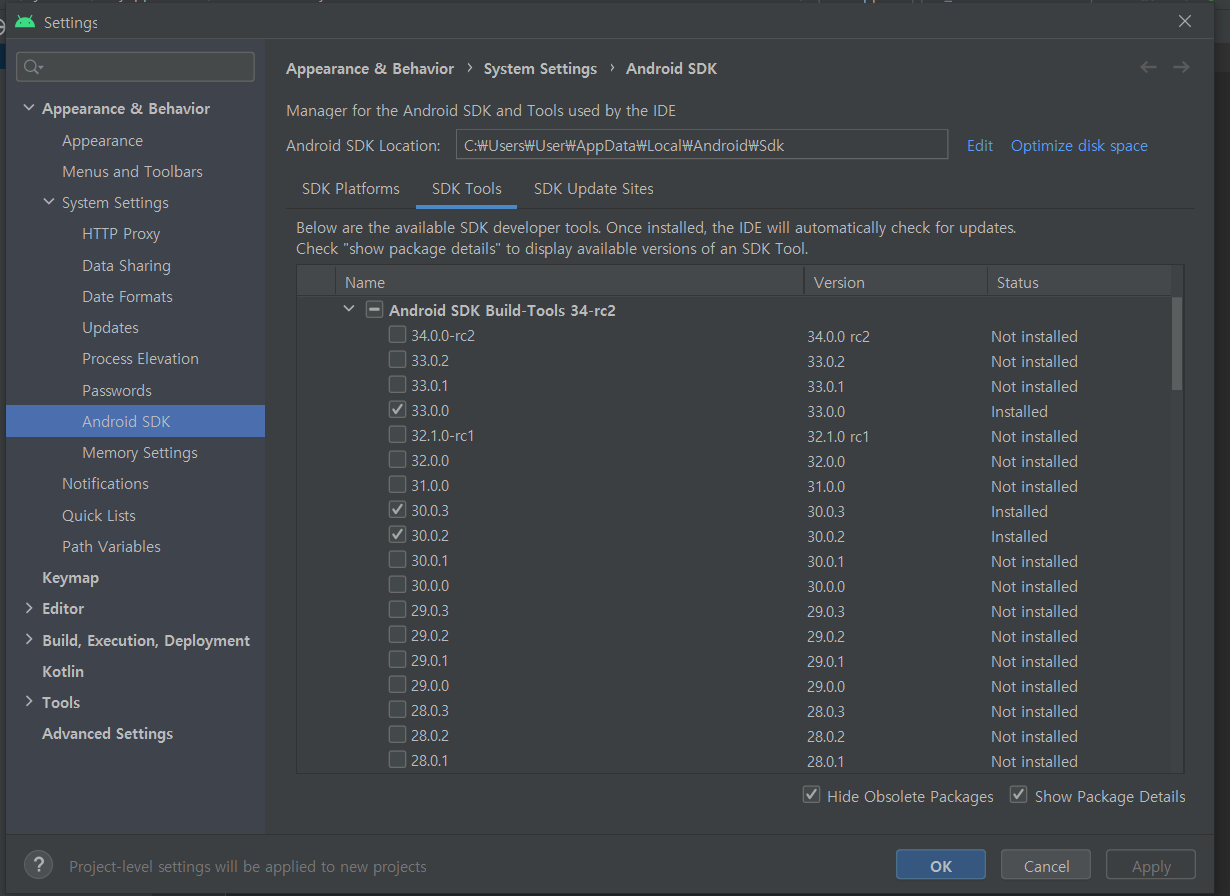Focus the settings search field

[135, 67]
